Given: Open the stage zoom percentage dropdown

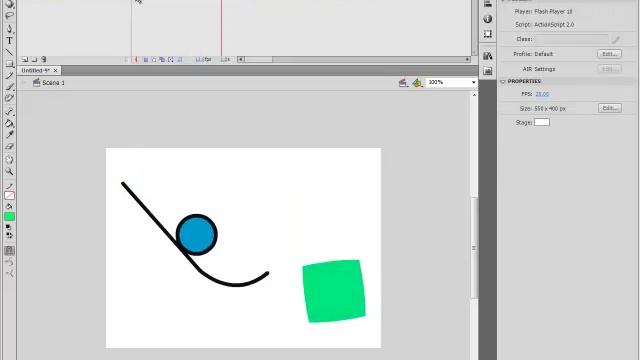Looking at the screenshot, I should 473,82.
